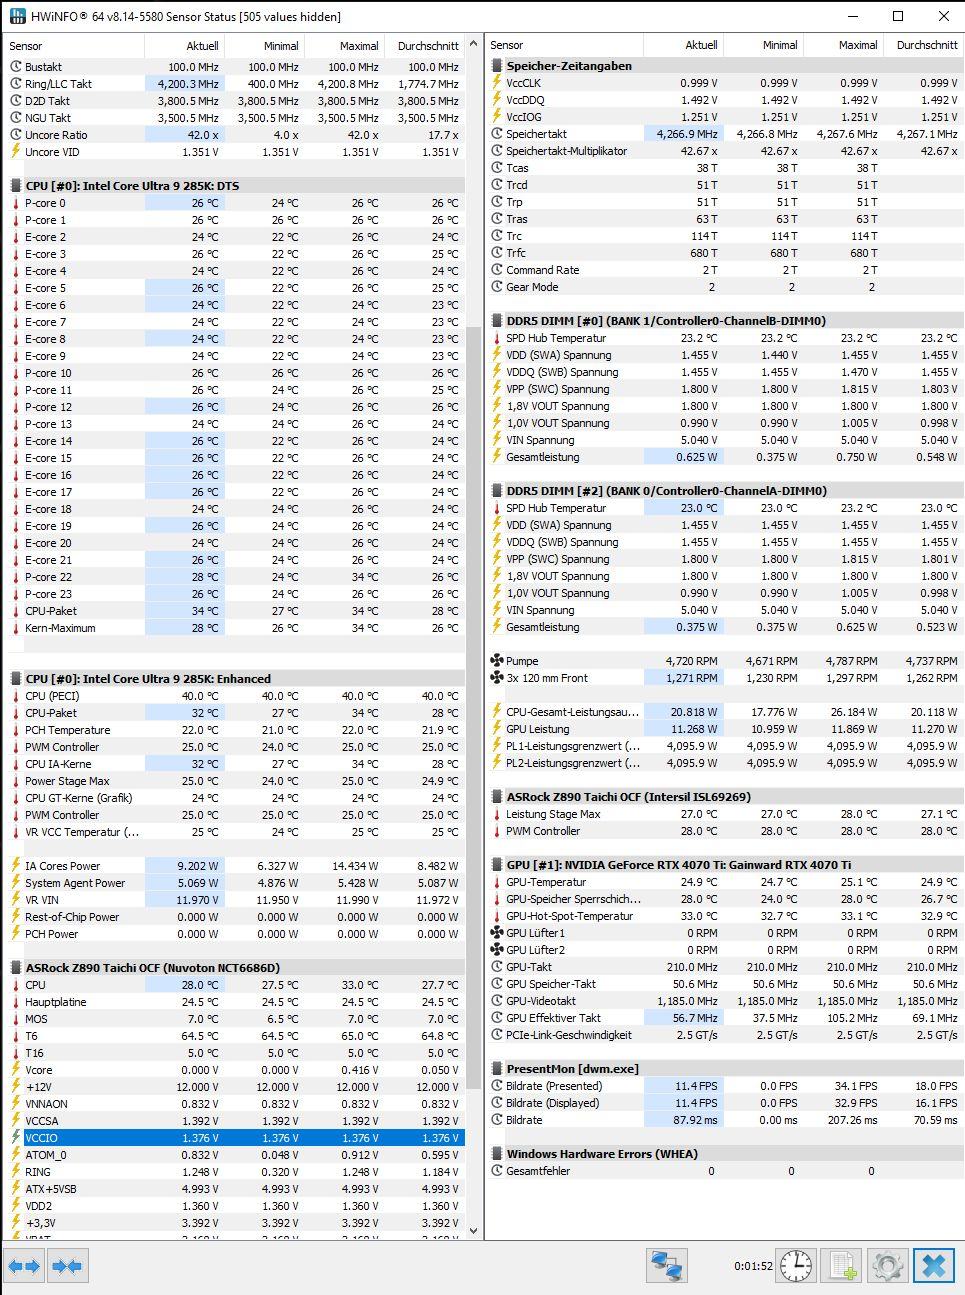Select the ASRock Z890 Taichi OCF (Intersil ISL69269) header

coord(724,797)
